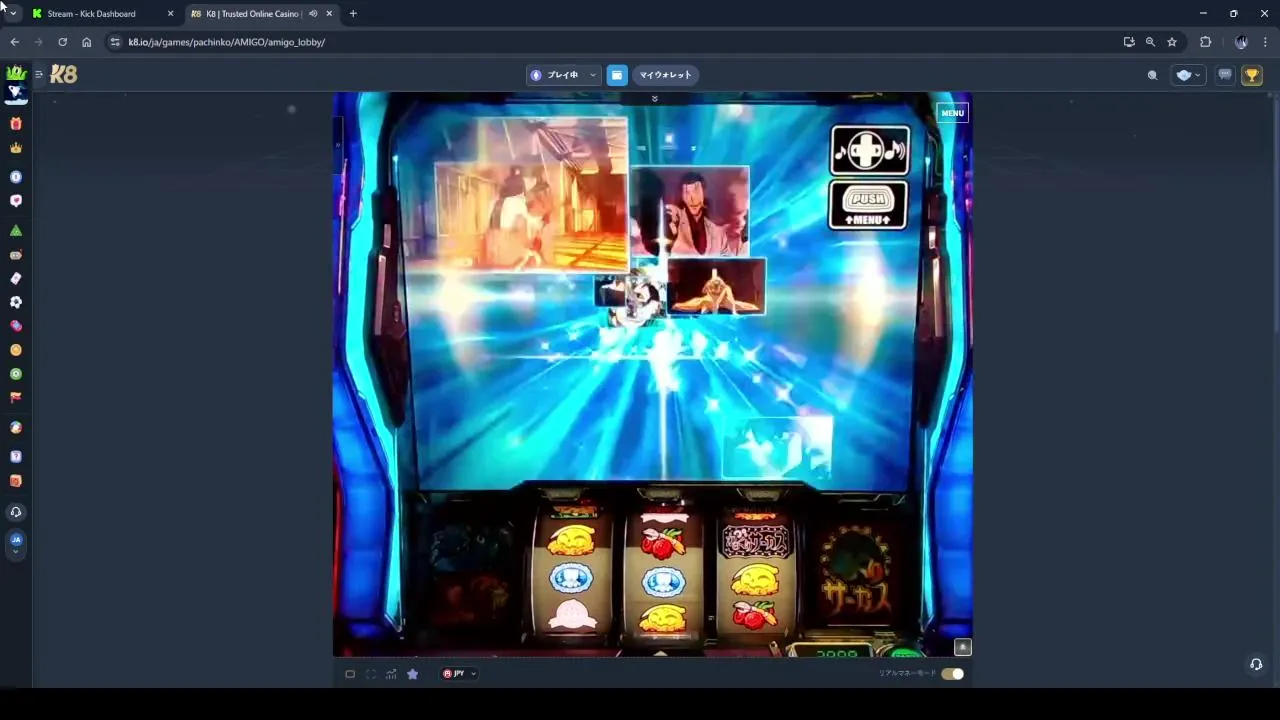Screen dimensions: 1280x720
Task: Open the heart speech-bubble sidebar icon
Action: [15, 201]
